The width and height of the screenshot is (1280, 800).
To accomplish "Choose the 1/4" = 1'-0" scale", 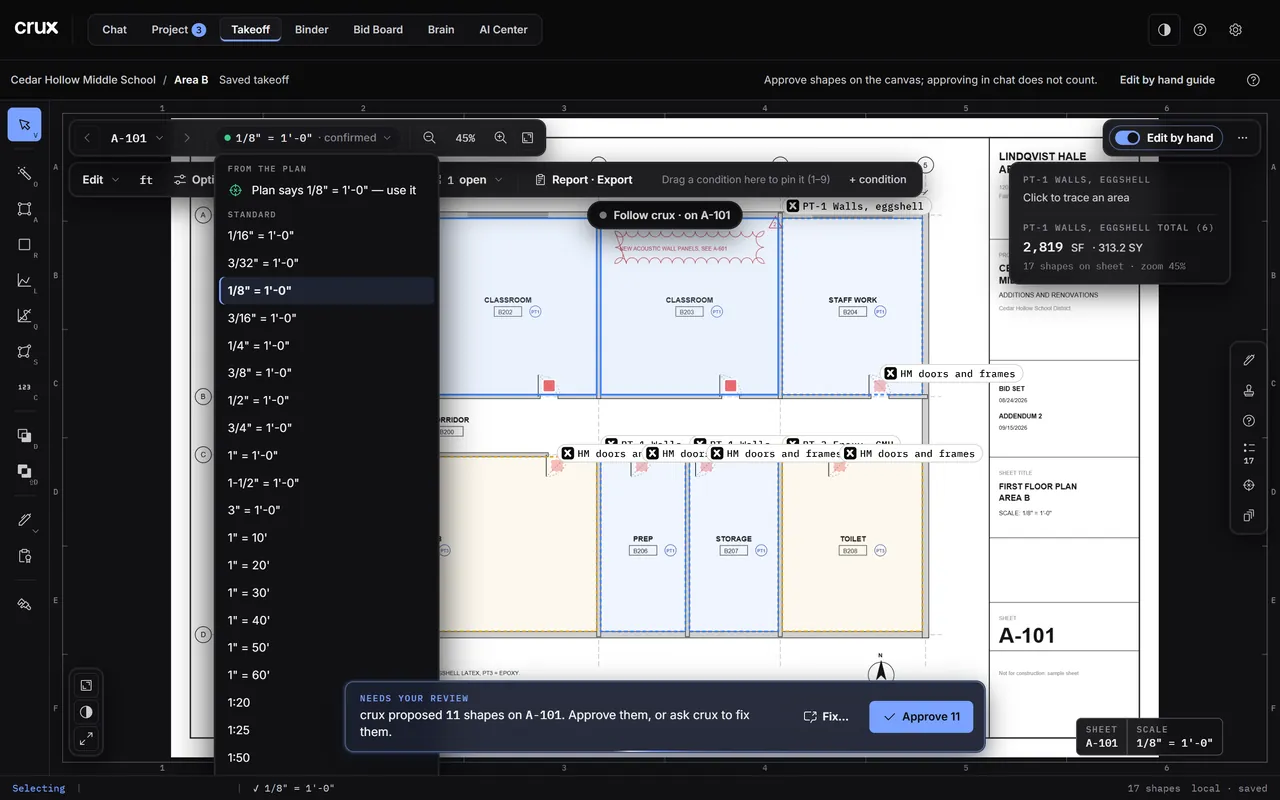I will [x=327, y=345].
